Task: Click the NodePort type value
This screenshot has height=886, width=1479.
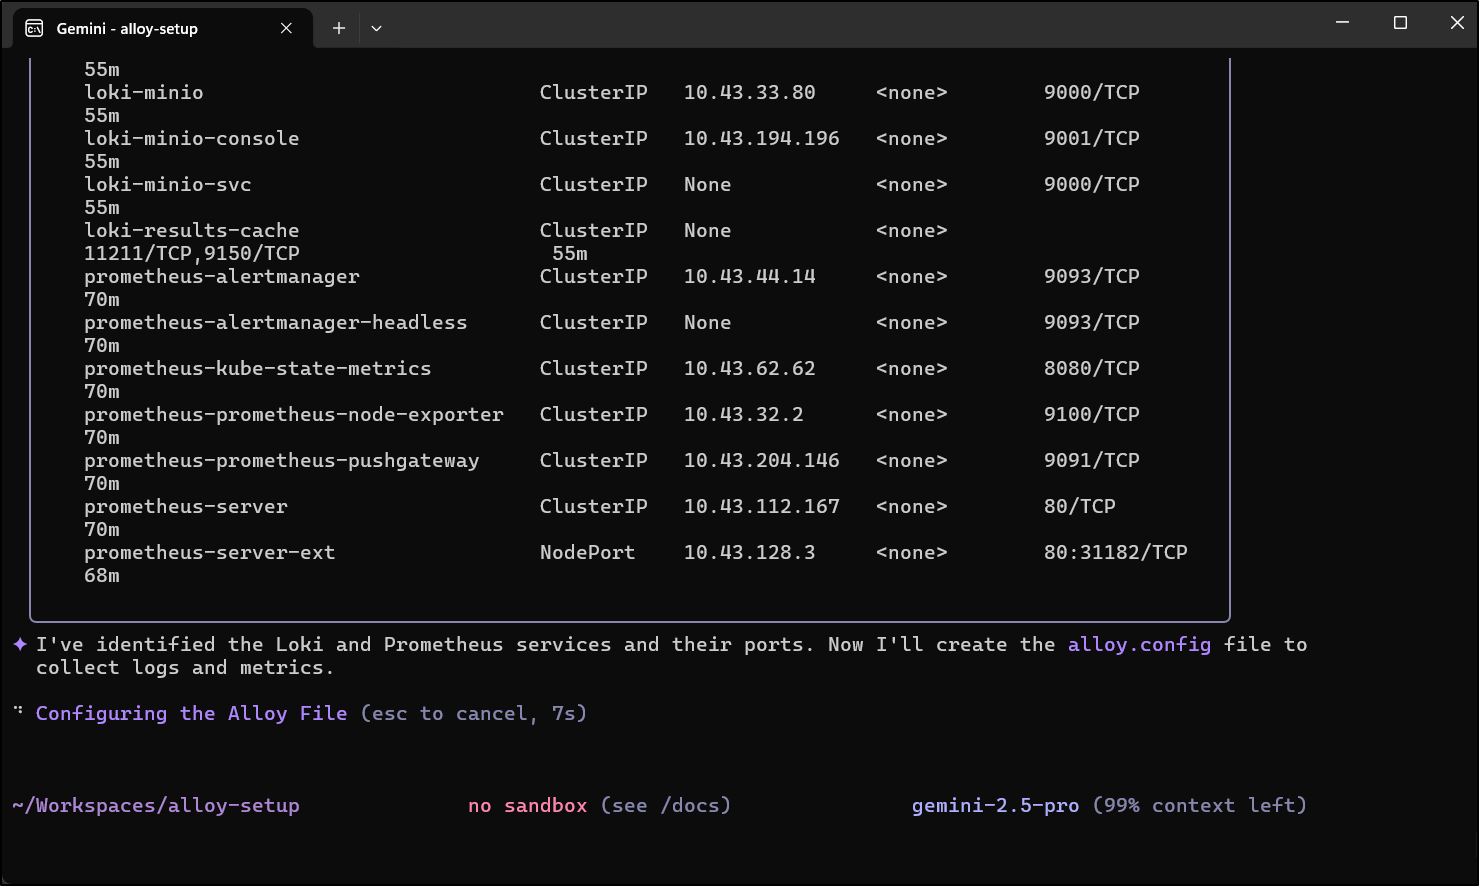Action: click(x=588, y=553)
